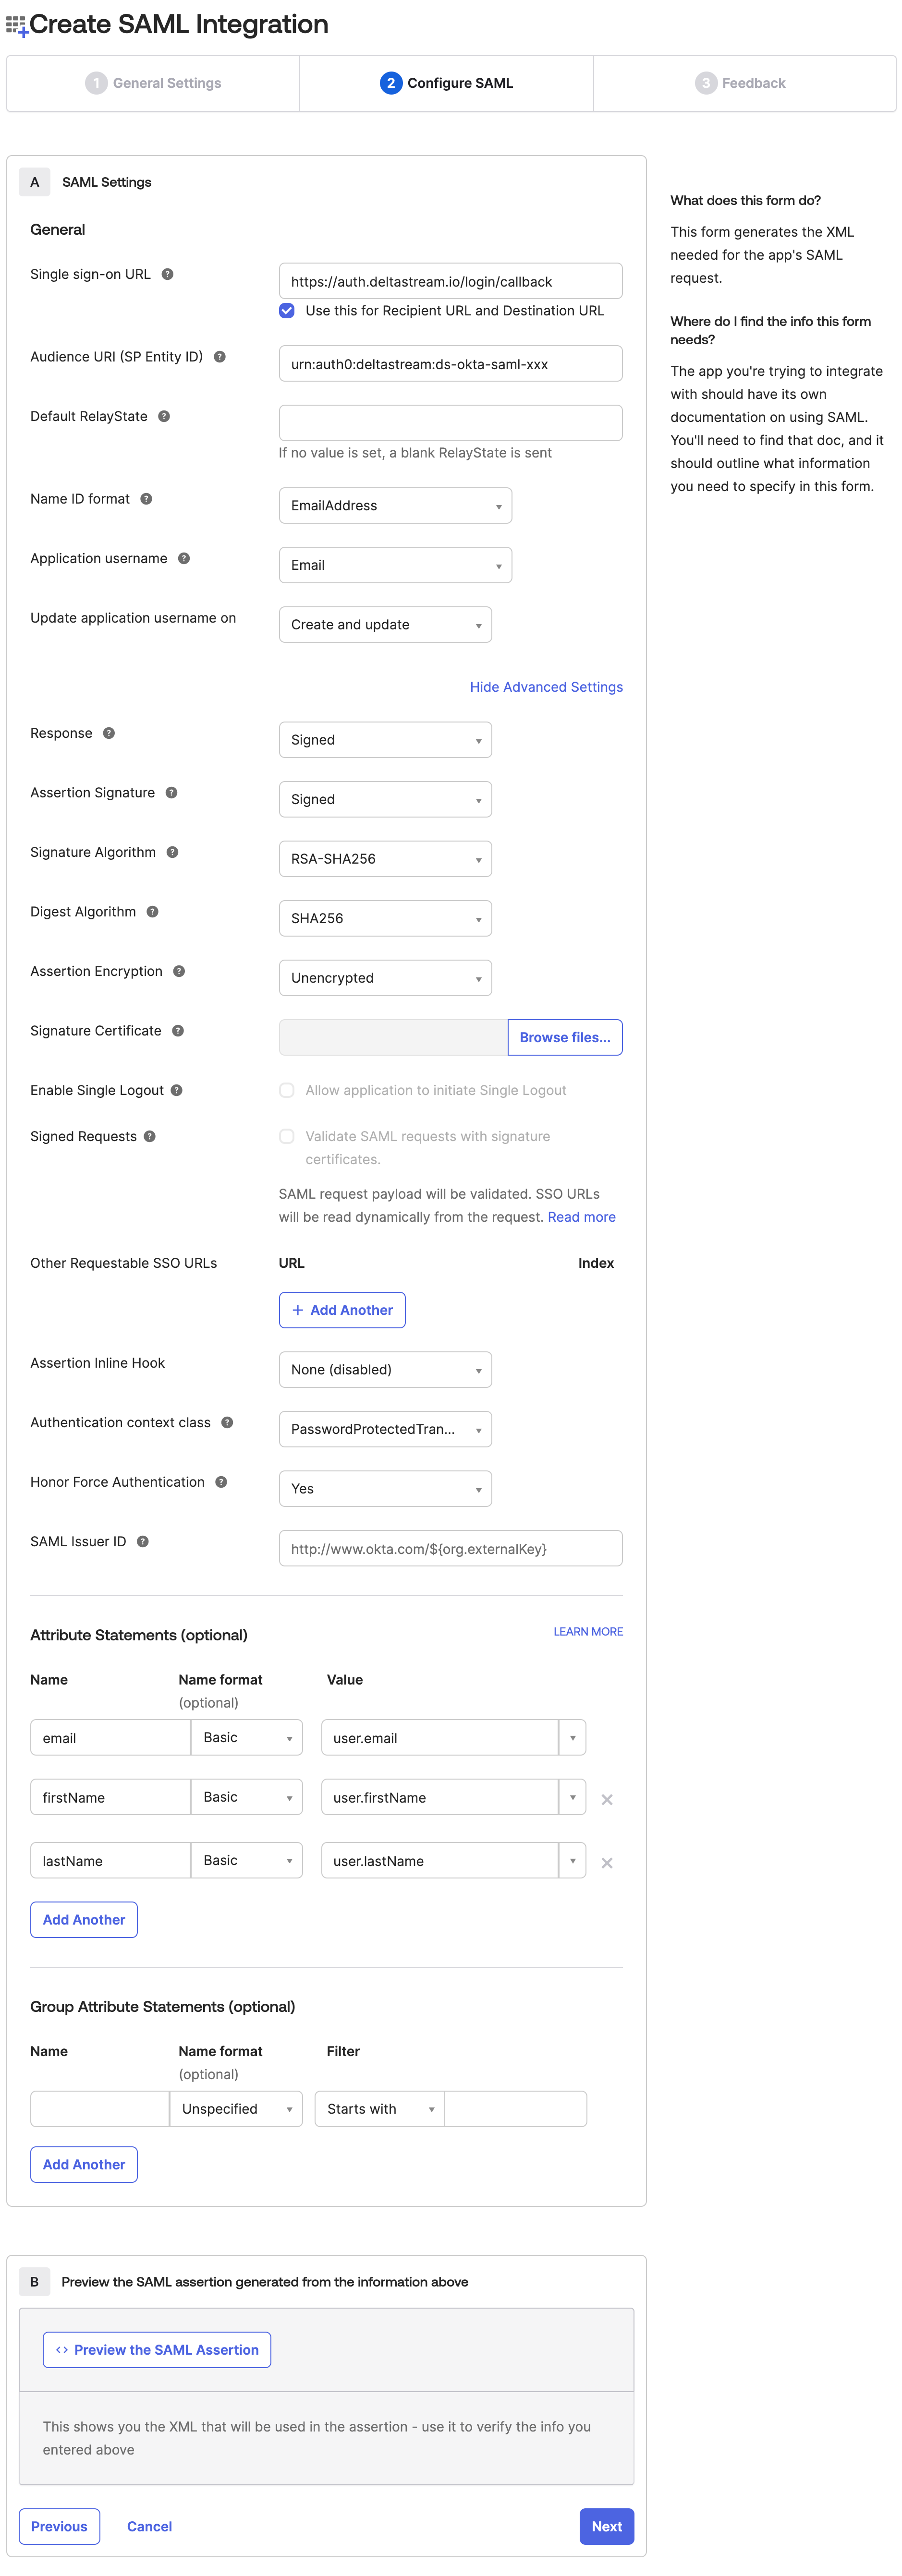This screenshot has height=2576, width=902.
Task: Go to General Settings step tab
Action: [153, 83]
